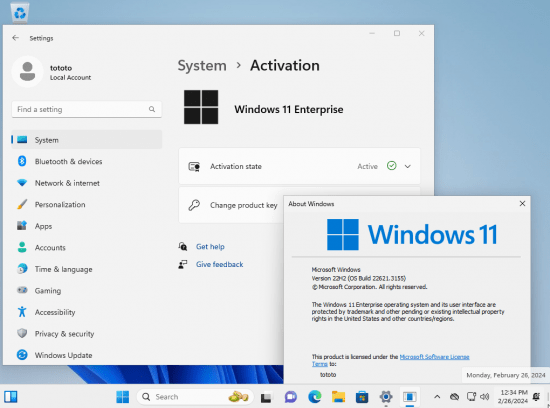Select System in the Settings sidebar
Screen dimensions: 550x408
tap(87, 140)
